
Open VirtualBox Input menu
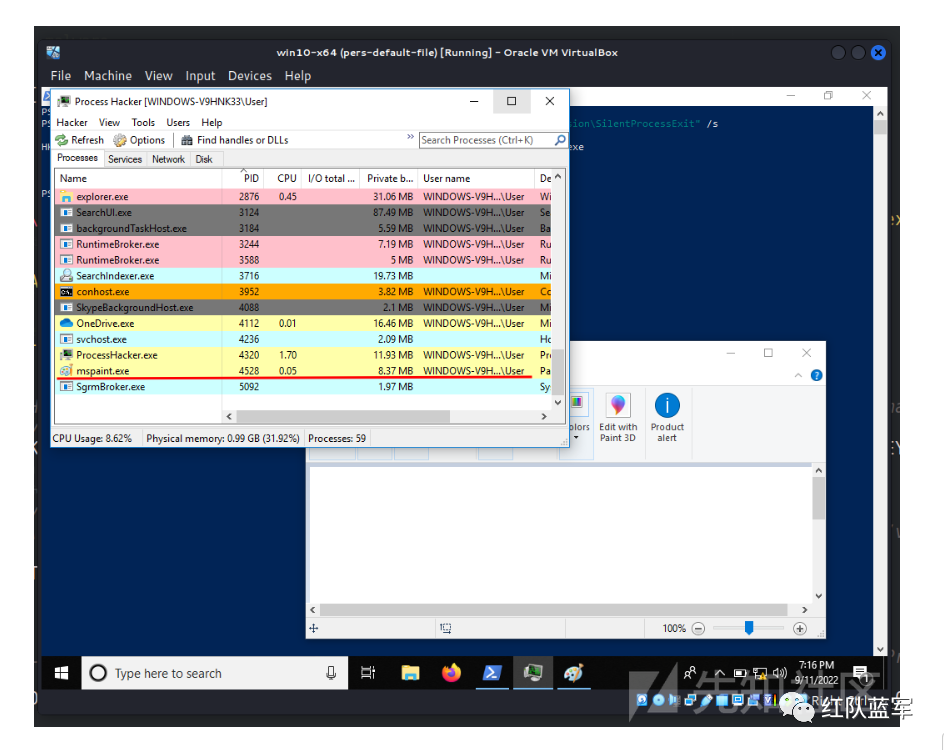tap(200, 76)
